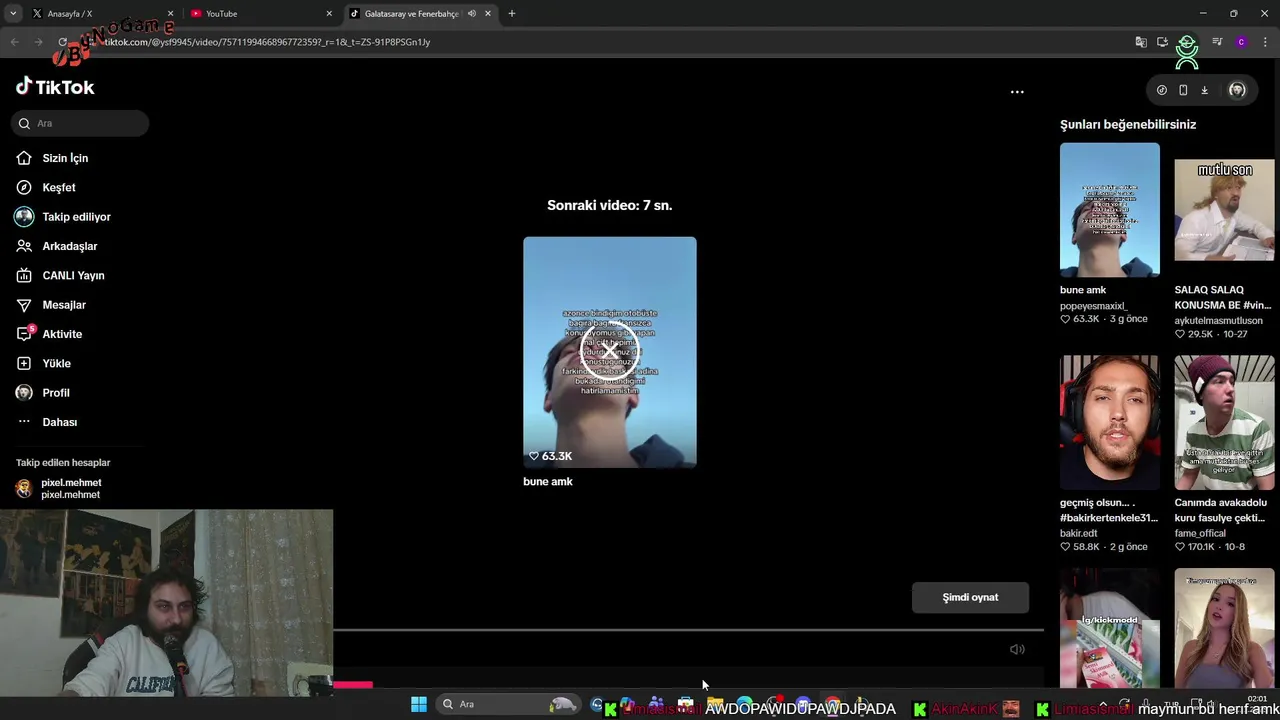Image resolution: width=1280 pixels, height=720 pixels.
Task: Open the media controls playlist icon
Action: tap(1217, 42)
